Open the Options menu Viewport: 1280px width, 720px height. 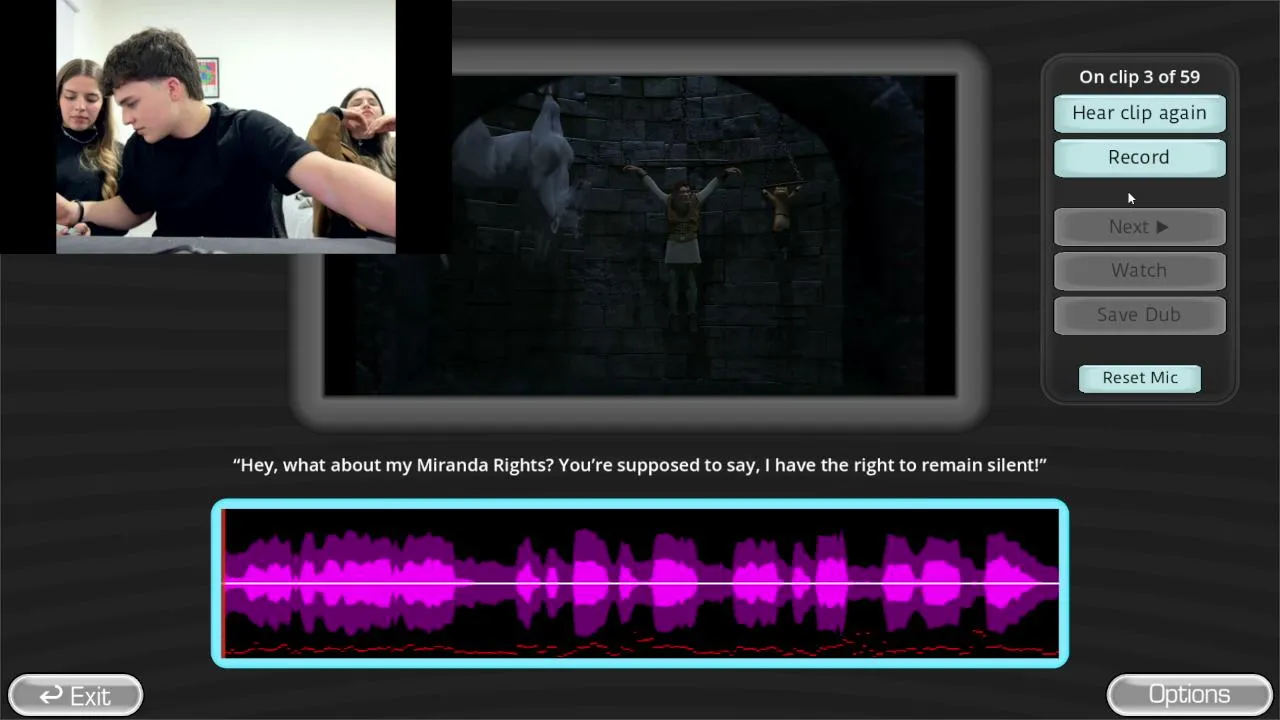pos(1189,695)
